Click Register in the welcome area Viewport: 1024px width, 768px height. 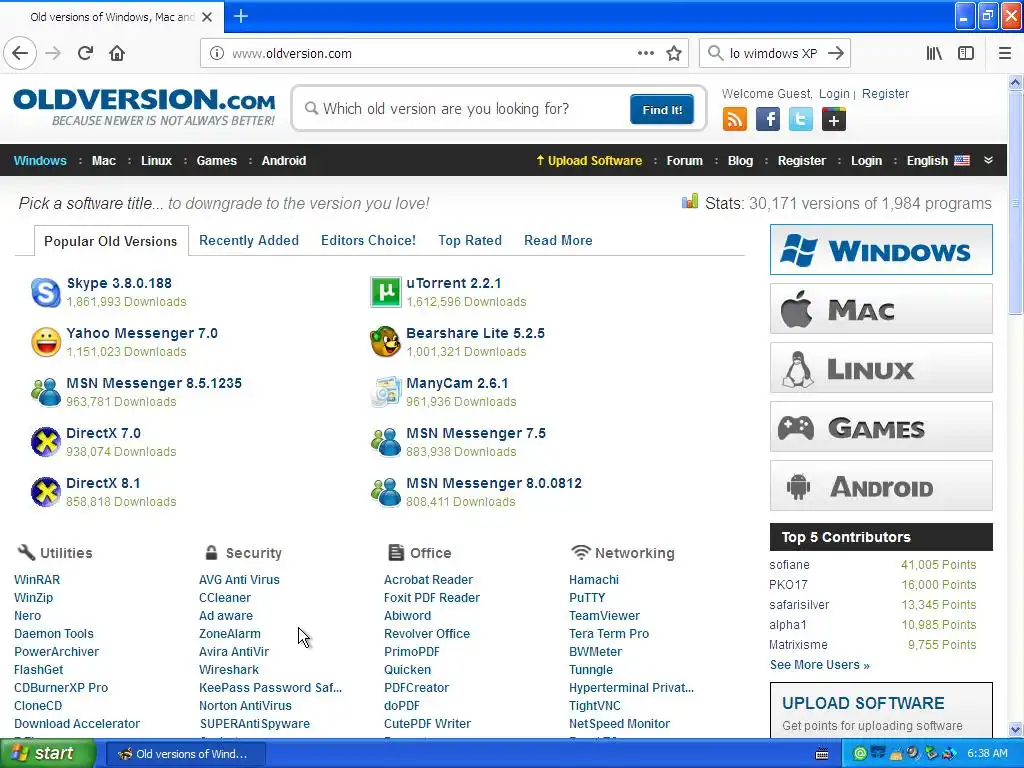point(885,93)
